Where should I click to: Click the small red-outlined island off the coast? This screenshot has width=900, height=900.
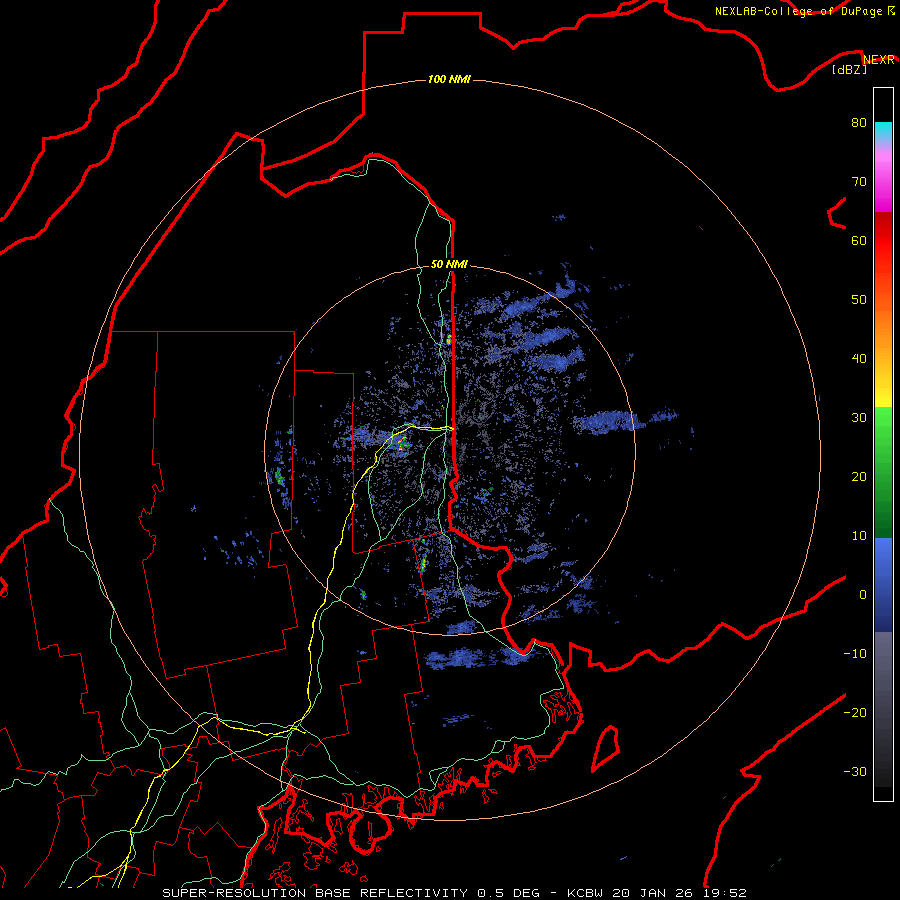(606, 748)
